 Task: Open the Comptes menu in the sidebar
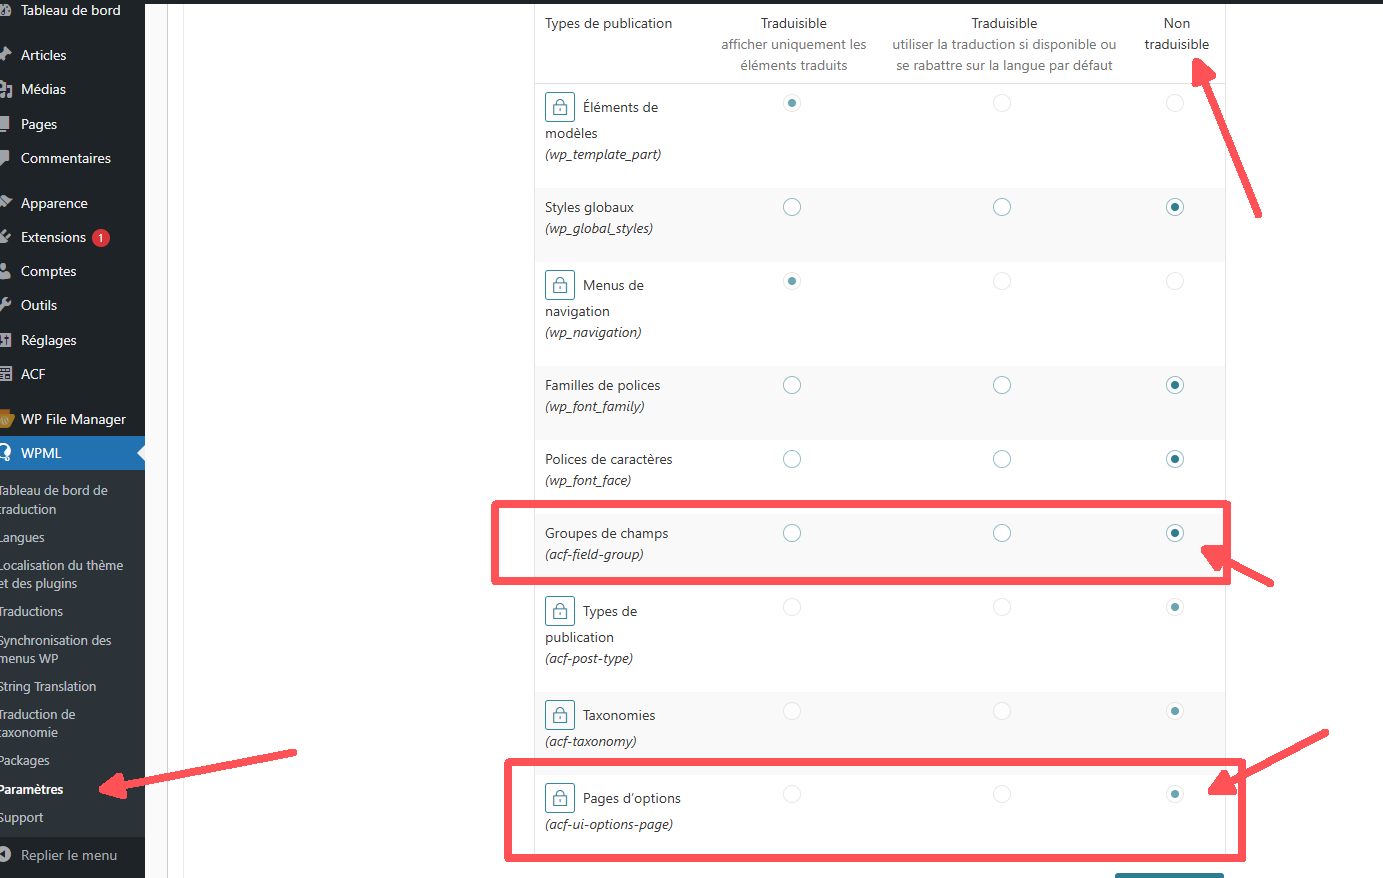[x=72, y=271]
